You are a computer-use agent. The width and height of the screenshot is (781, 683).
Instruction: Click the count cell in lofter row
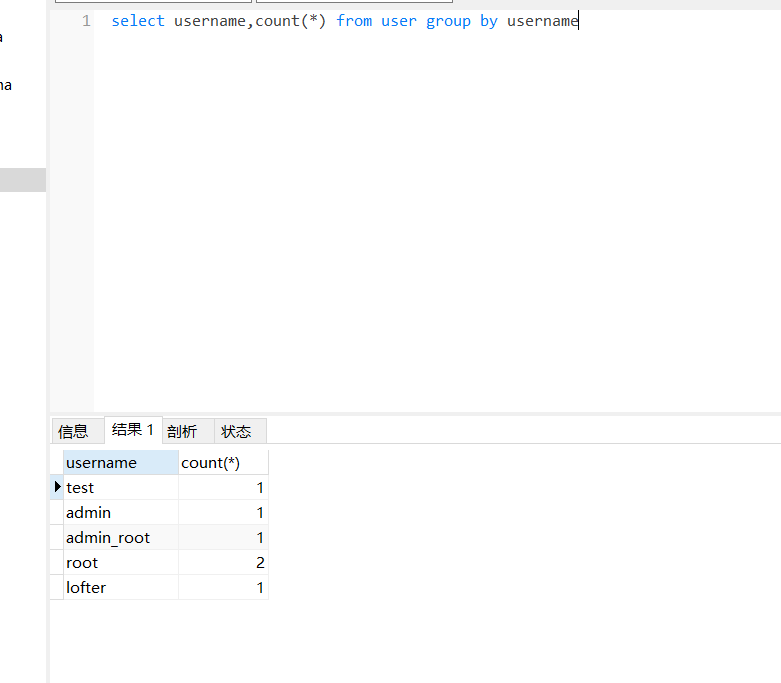point(223,587)
